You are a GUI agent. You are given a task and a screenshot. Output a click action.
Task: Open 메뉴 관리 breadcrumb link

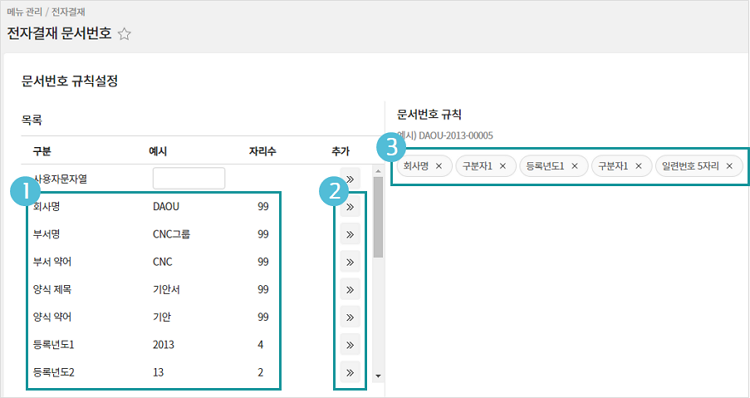click(24, 11)
